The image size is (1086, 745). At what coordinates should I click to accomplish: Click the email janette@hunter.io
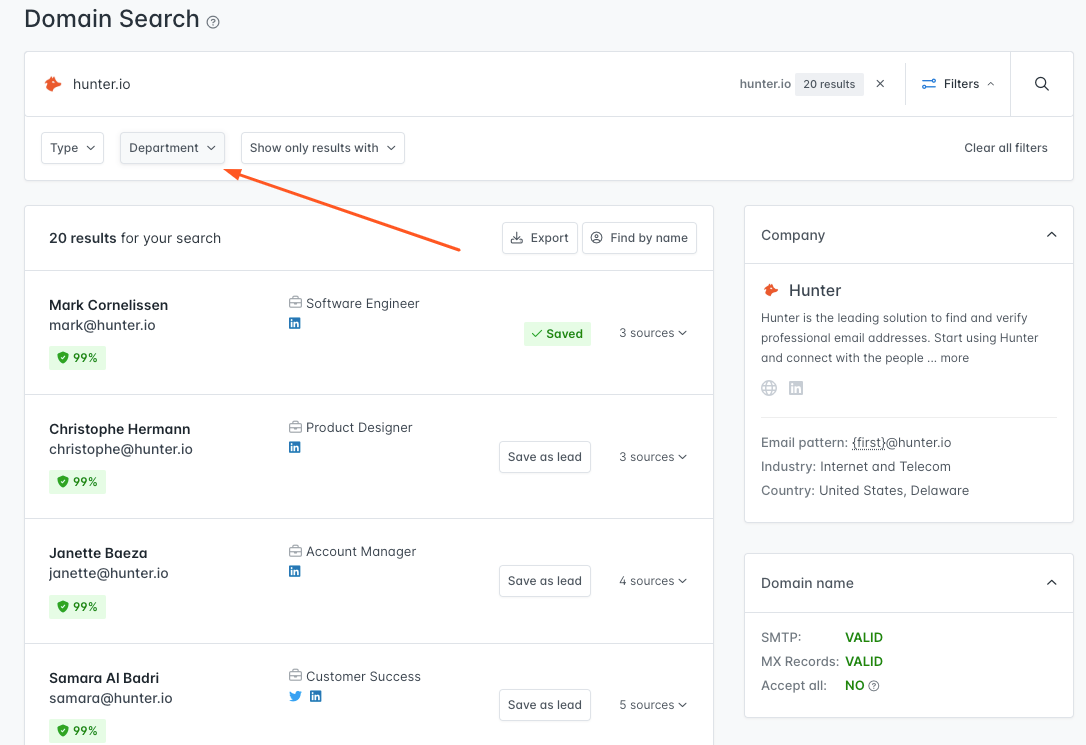point(109,573)
